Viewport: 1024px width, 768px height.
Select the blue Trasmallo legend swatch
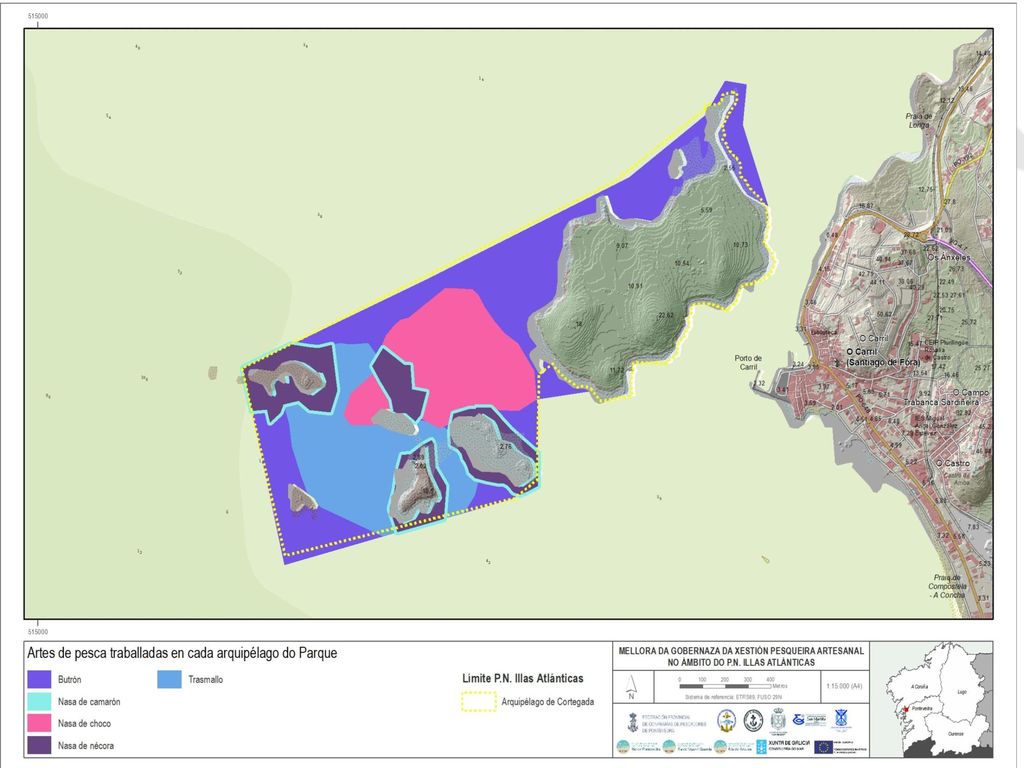click(x=169, y=679)
